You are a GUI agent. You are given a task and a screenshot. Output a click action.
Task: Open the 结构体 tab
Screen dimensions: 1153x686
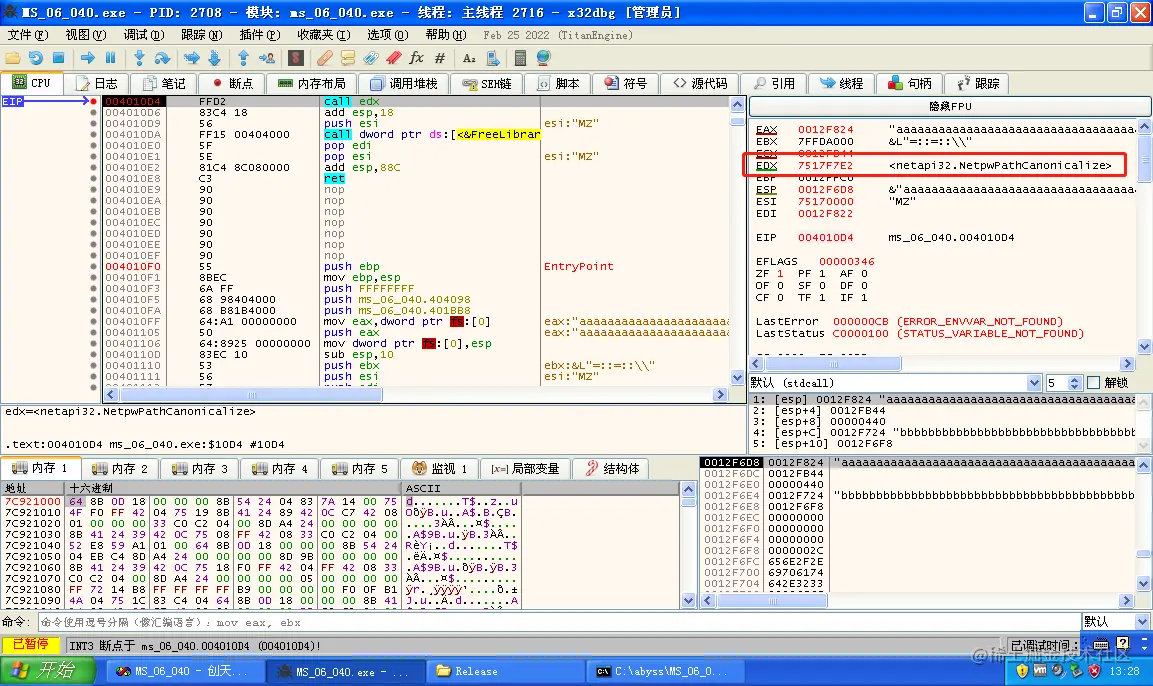pos(613,468)
